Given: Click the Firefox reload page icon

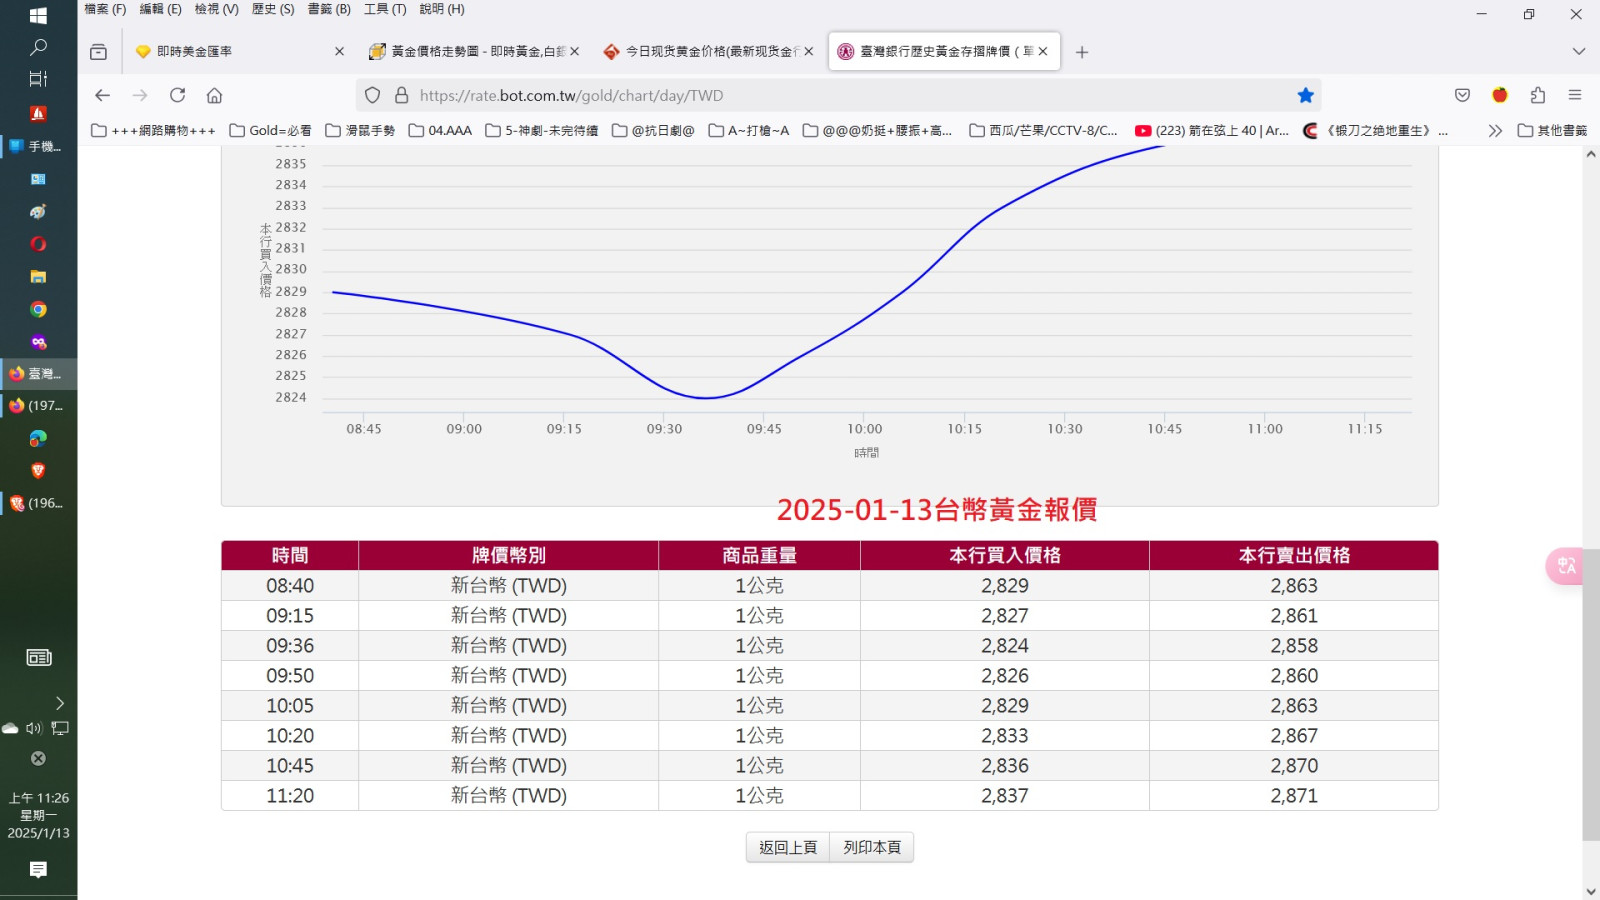Looking at the screenshot, I should pos(178,95).
